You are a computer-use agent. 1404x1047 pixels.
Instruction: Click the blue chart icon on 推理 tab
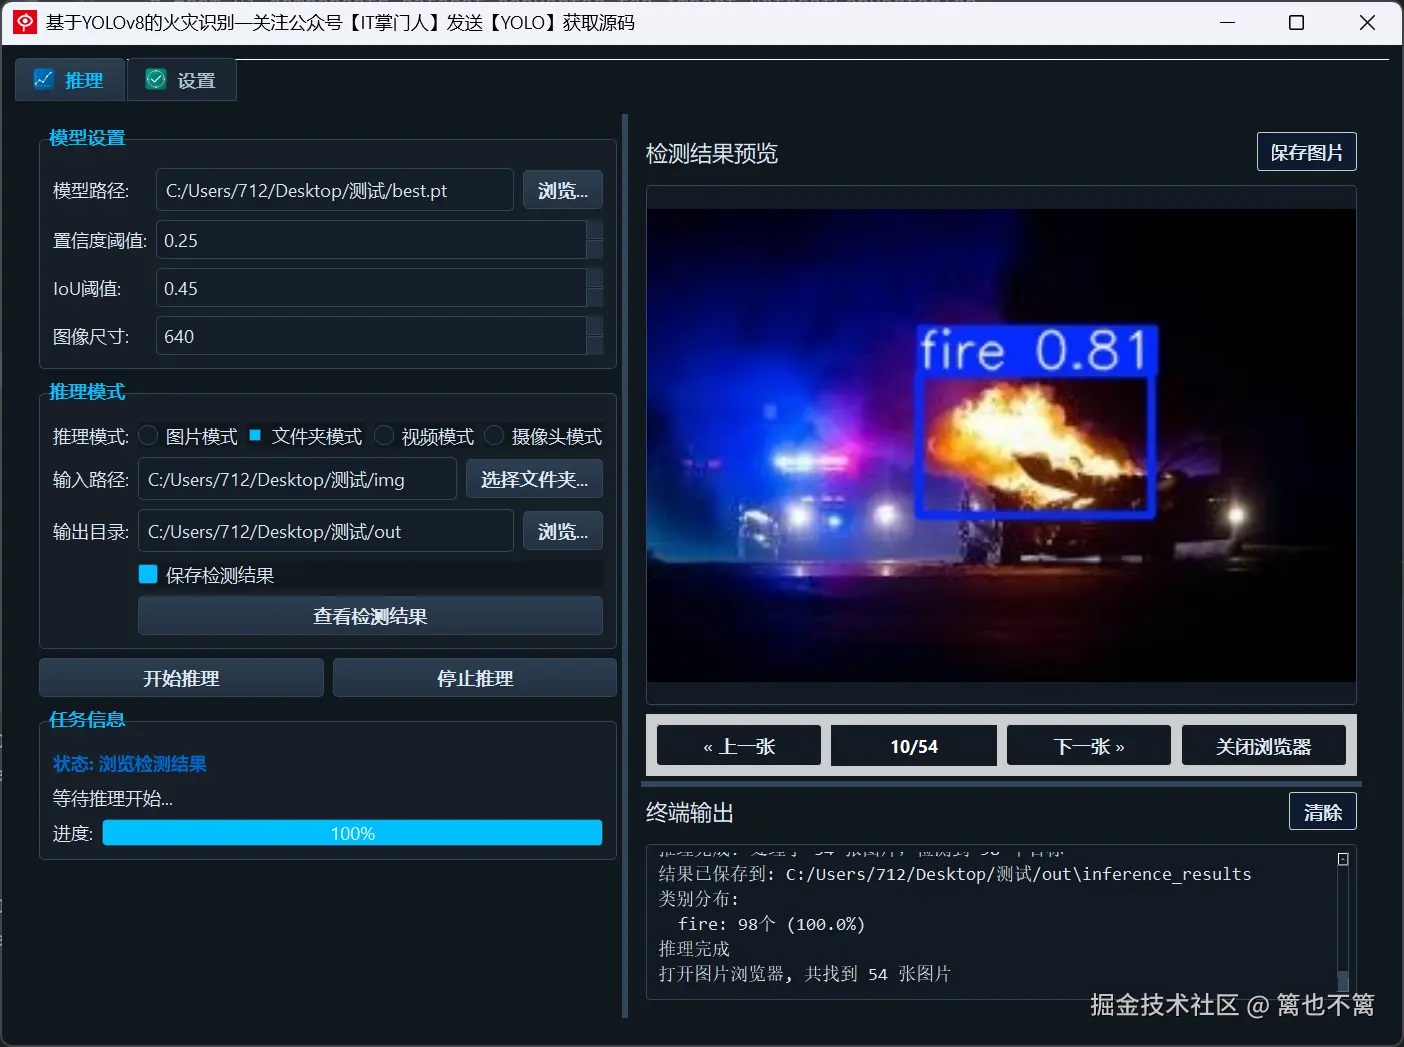(x=43, y=78)
